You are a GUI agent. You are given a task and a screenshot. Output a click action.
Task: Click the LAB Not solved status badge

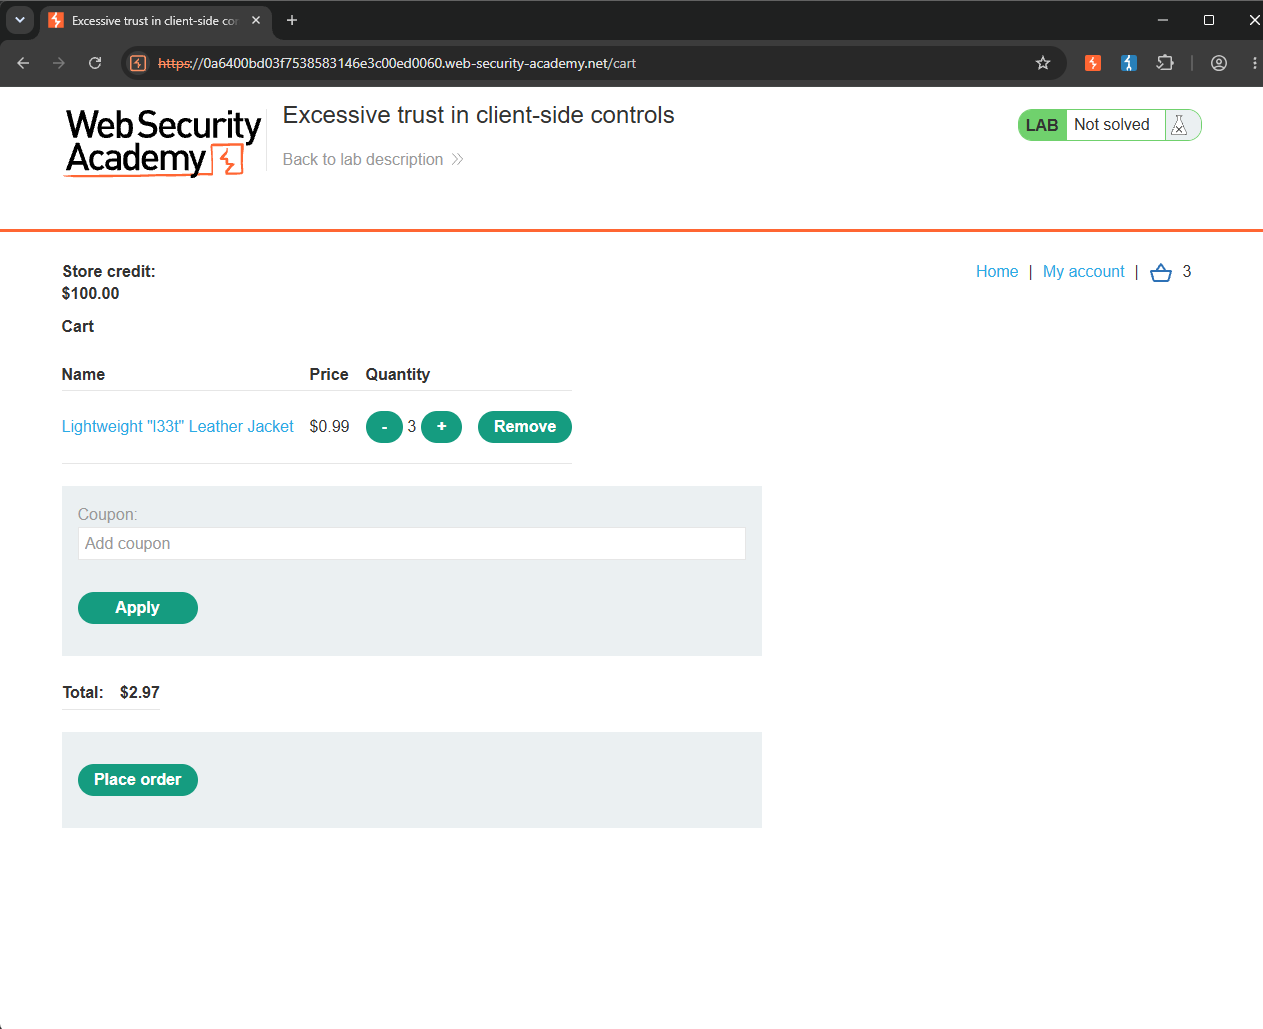(1109, 125)
